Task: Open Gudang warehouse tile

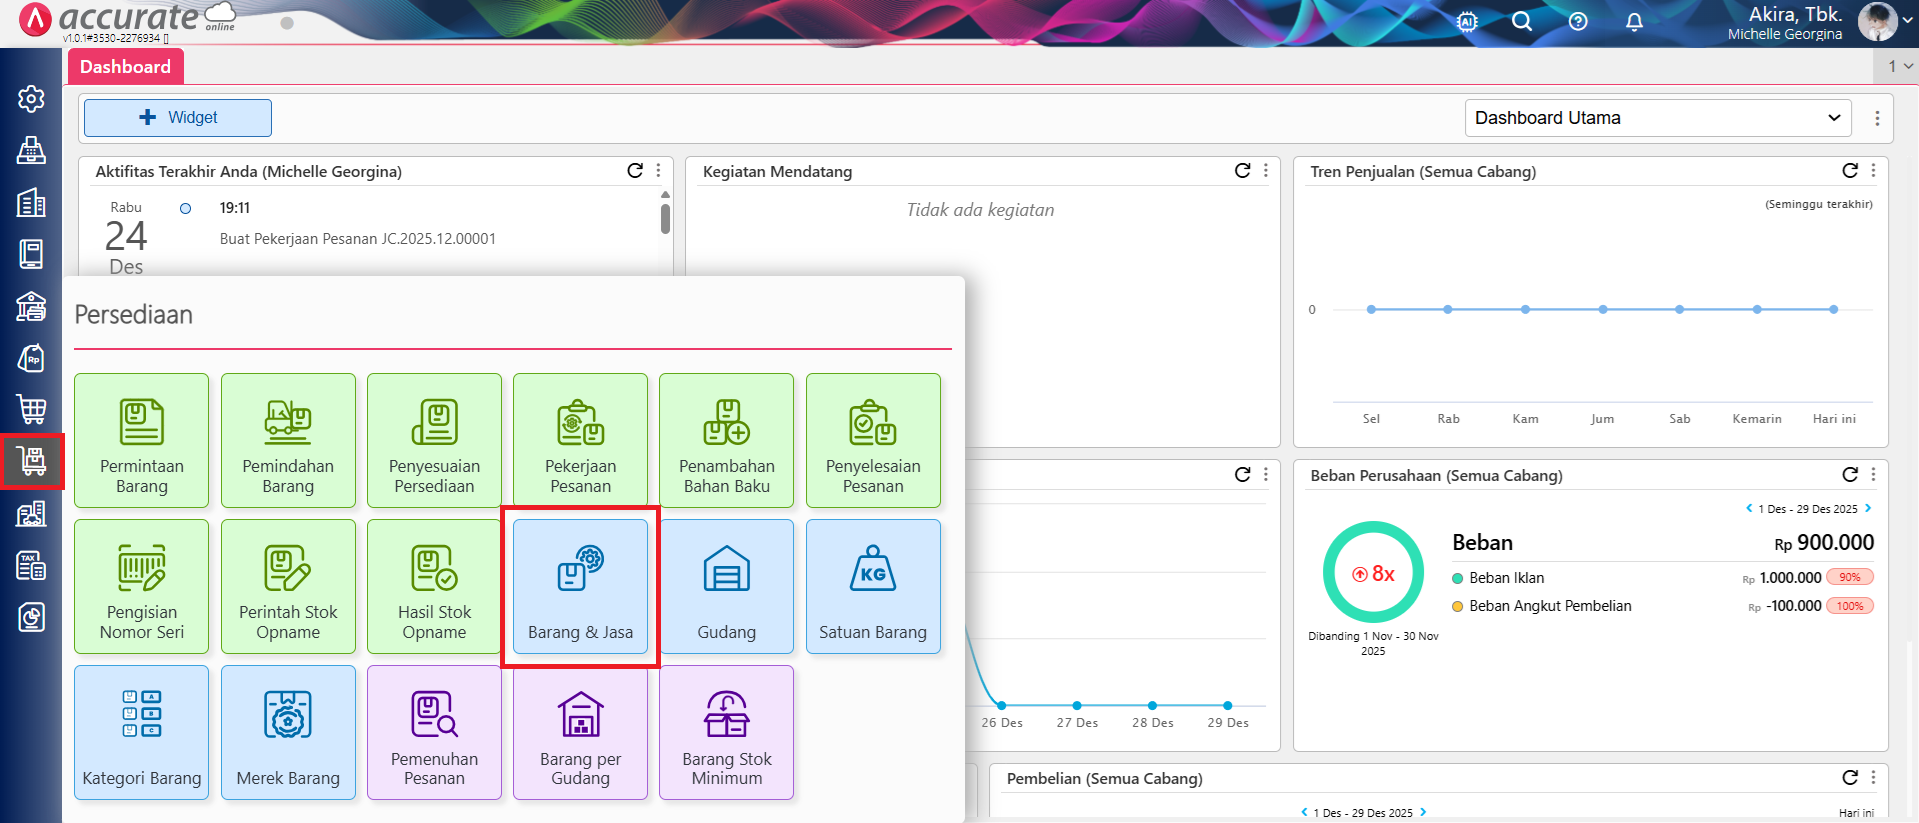Action: (x=726, y=586)
